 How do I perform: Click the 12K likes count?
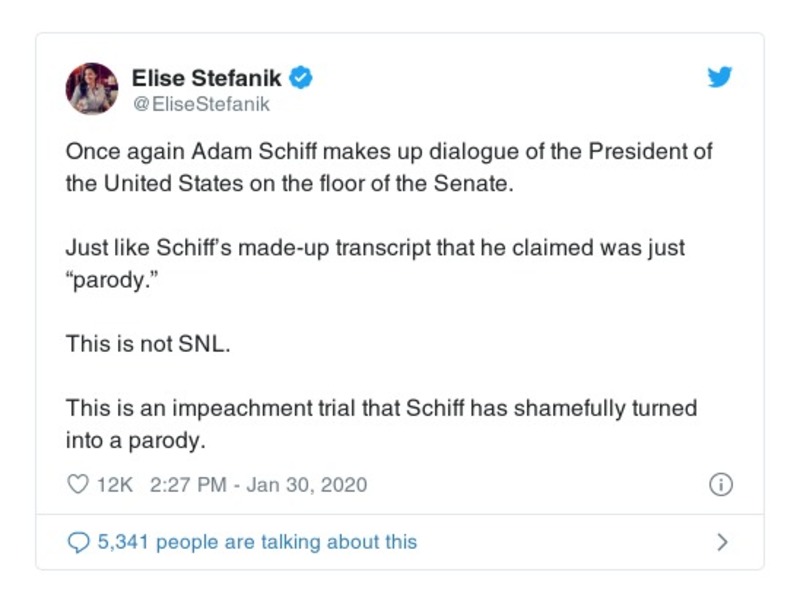point(115,485)
